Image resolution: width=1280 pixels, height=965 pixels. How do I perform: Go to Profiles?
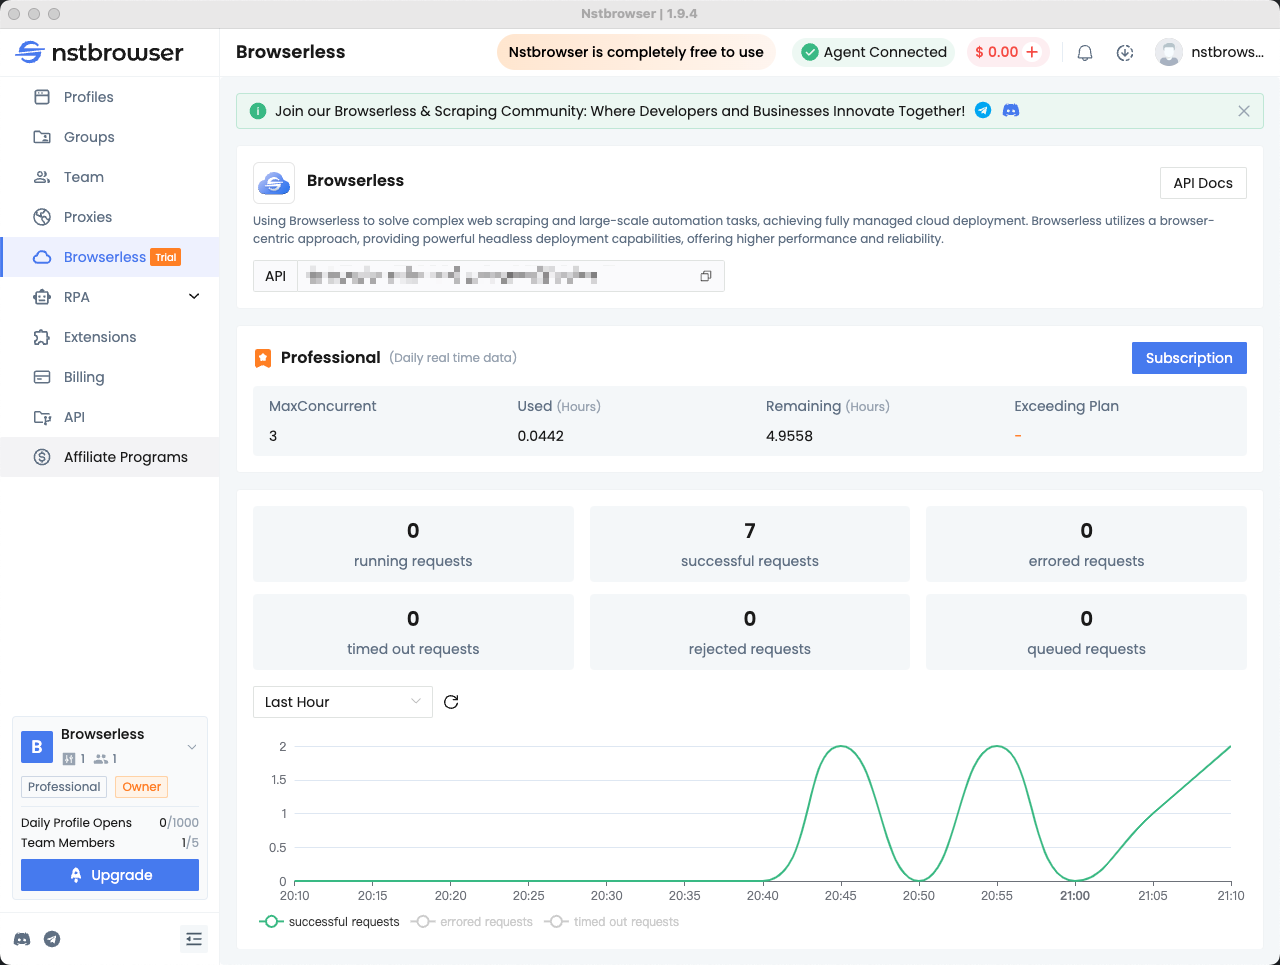(x=110, y=97)
